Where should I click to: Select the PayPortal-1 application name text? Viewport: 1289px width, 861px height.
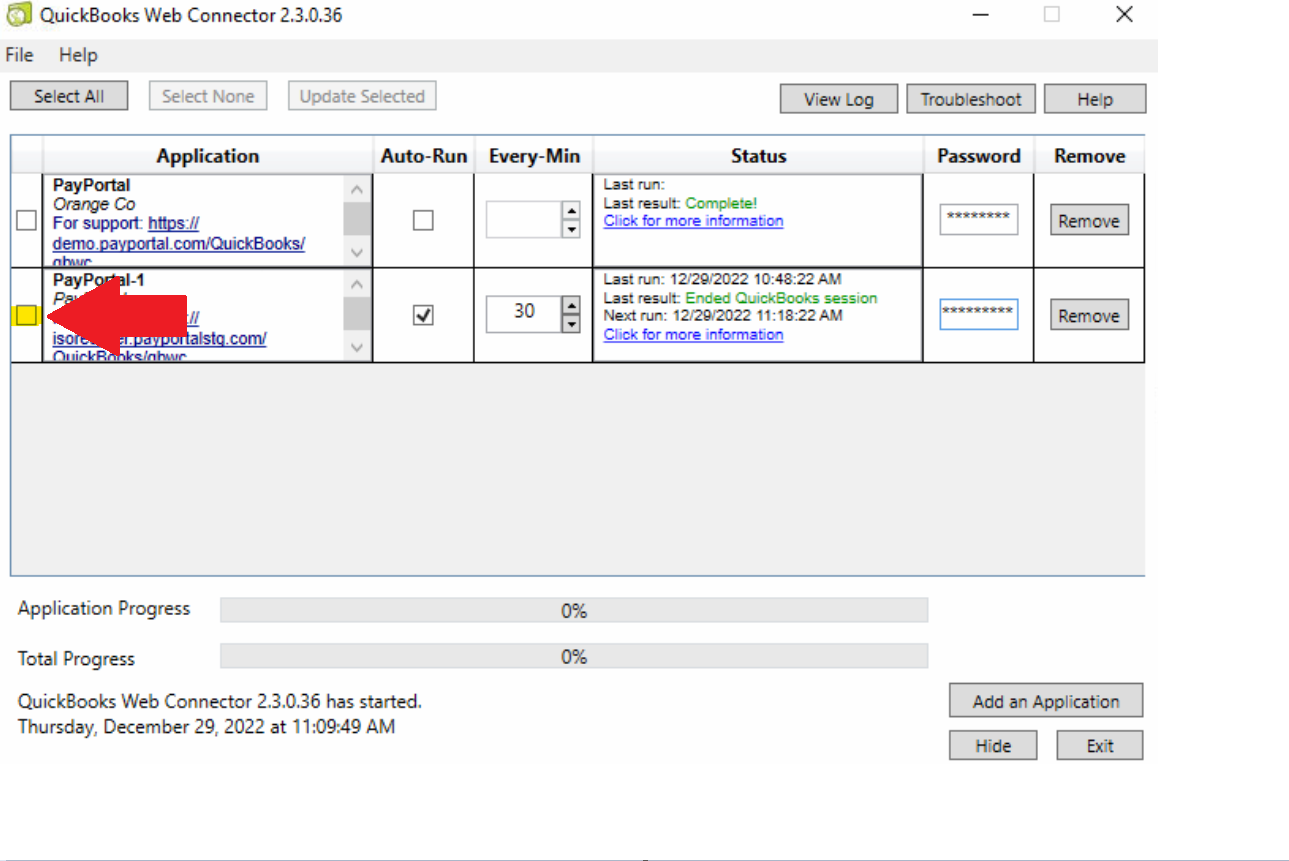98,280
